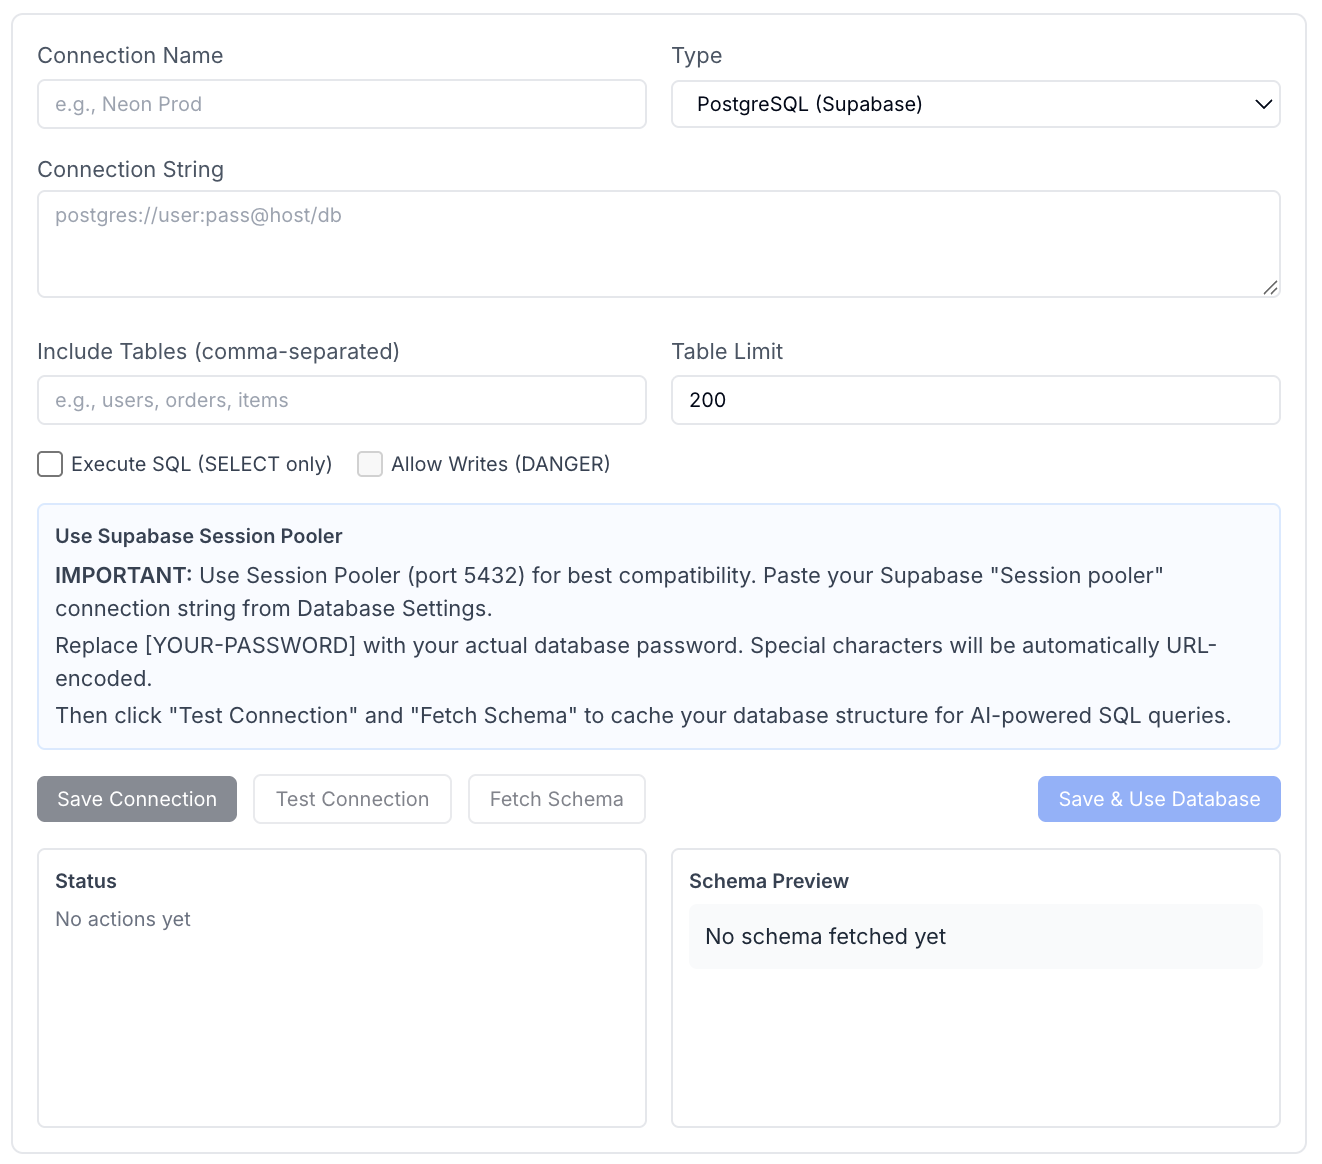Viewport: 1322px width, 1164px height.
Task: Focus the Connection String text area
Action: click(658, 243)
